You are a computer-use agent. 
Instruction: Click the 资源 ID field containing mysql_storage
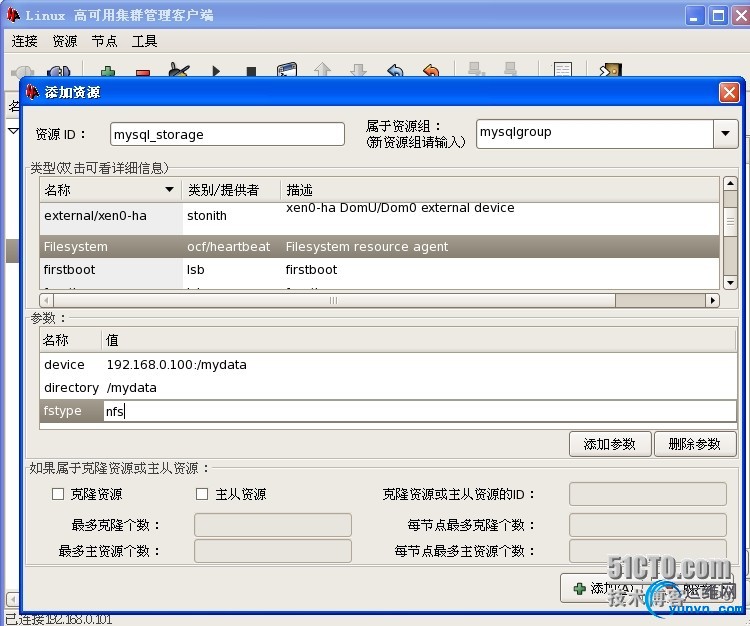coord(227,134)
